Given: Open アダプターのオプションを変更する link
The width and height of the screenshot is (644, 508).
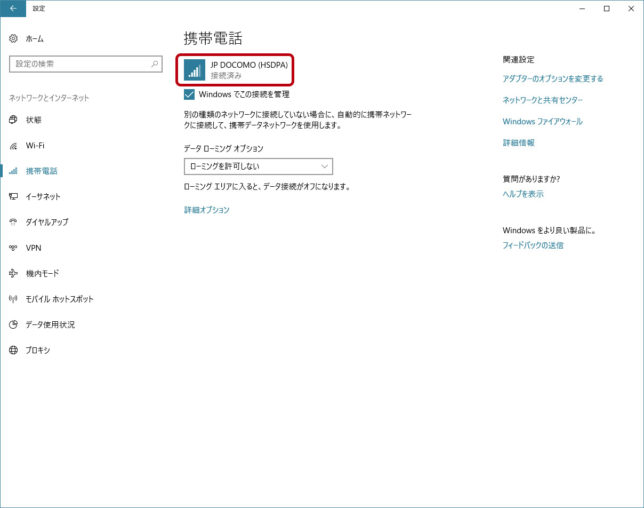Looking at the screenshot, I should click(553, 78).
